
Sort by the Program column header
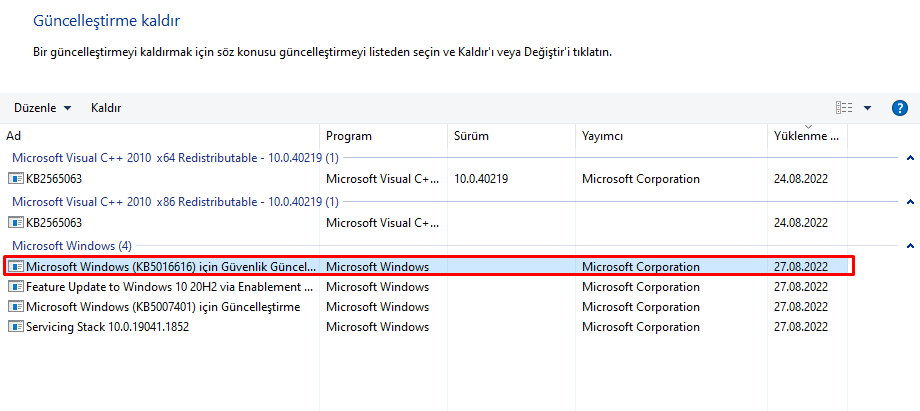[x=384, y=136]
